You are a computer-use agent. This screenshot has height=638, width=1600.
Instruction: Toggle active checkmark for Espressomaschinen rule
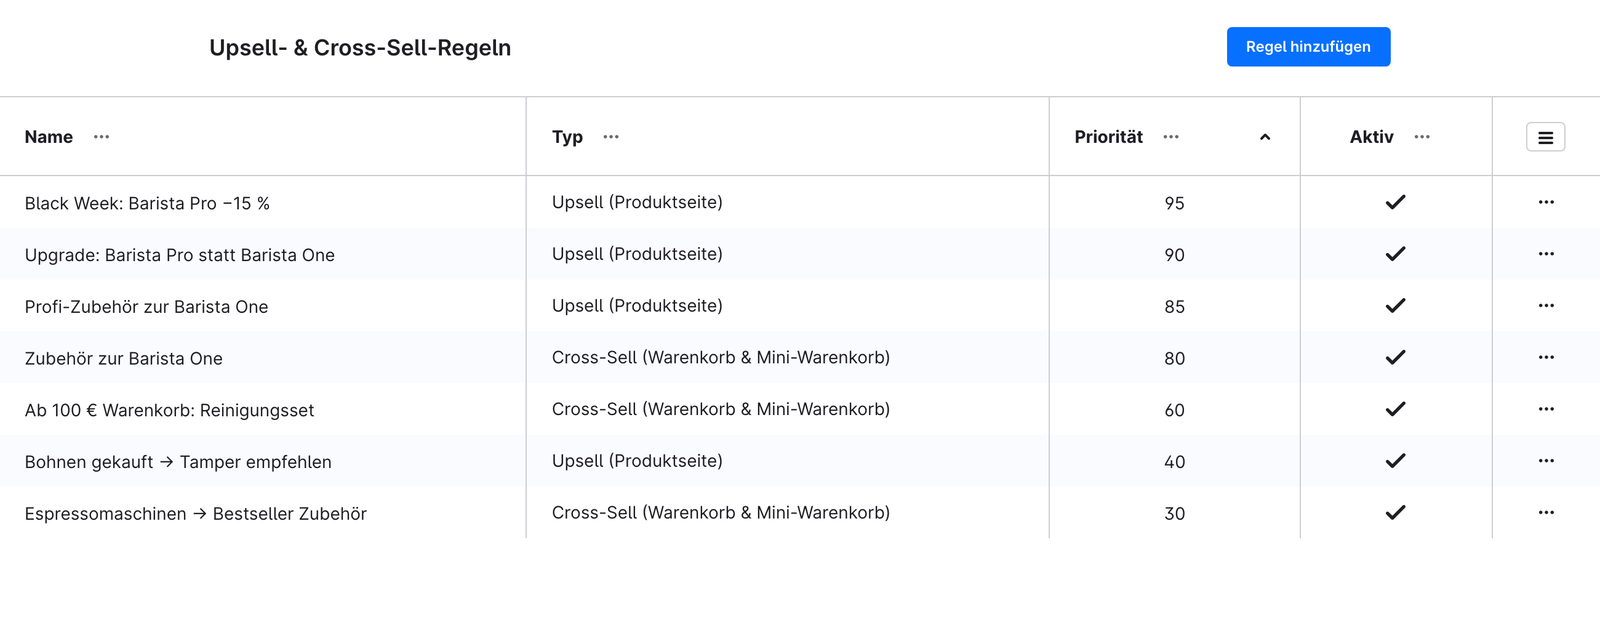pos(1395,512)
